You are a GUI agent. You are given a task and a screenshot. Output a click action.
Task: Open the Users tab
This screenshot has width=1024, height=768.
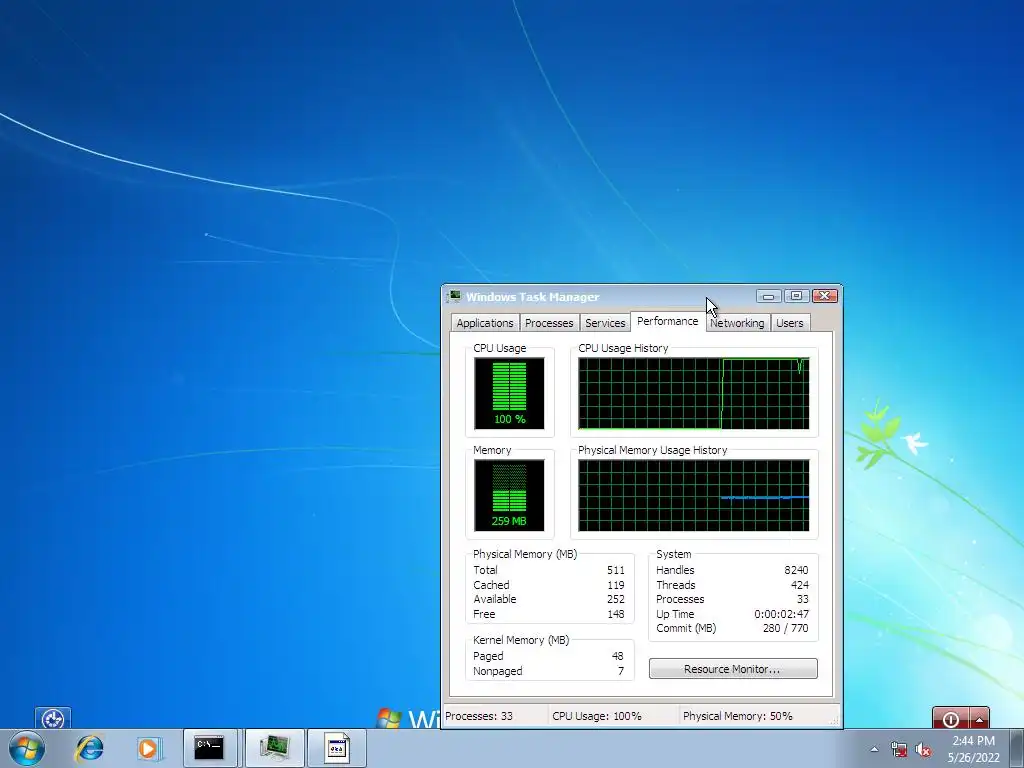tap(790, 323)
